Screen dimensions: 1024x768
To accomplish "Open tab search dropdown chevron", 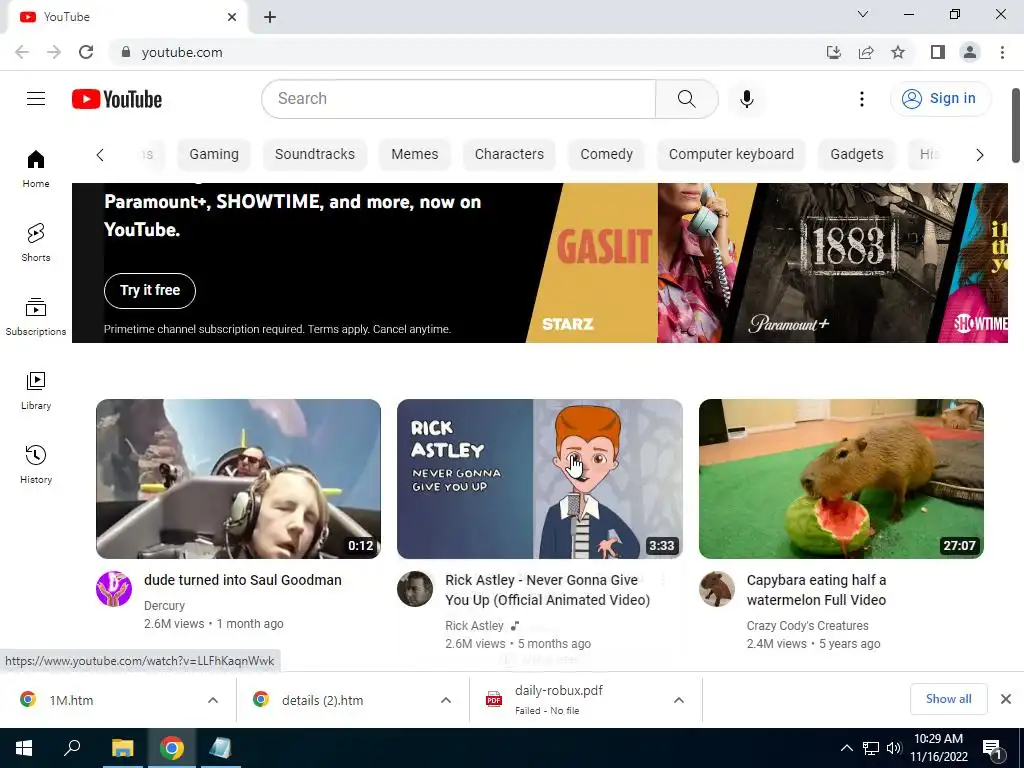I will pyautogui.click(x=863, y=14).
